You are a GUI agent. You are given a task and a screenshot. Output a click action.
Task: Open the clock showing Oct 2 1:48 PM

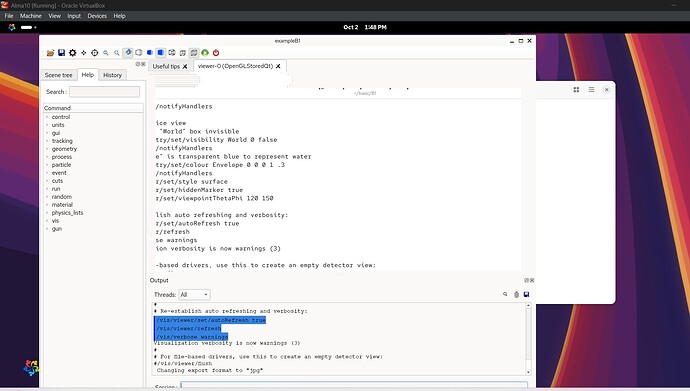tap(365, 27)
